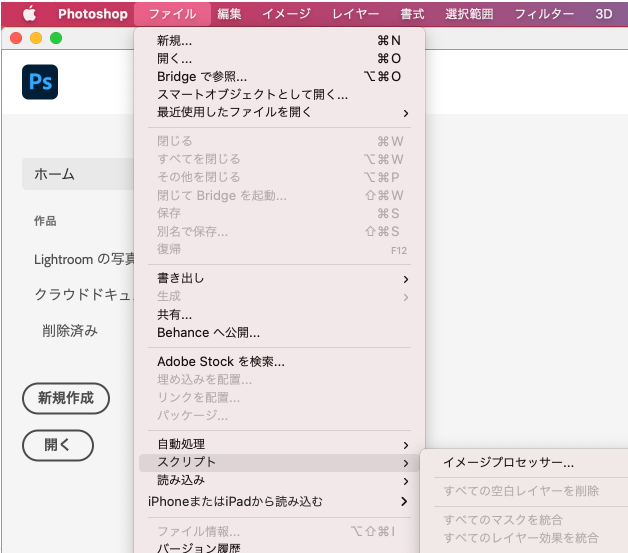Open the フィルター menu

click(544, 14)
